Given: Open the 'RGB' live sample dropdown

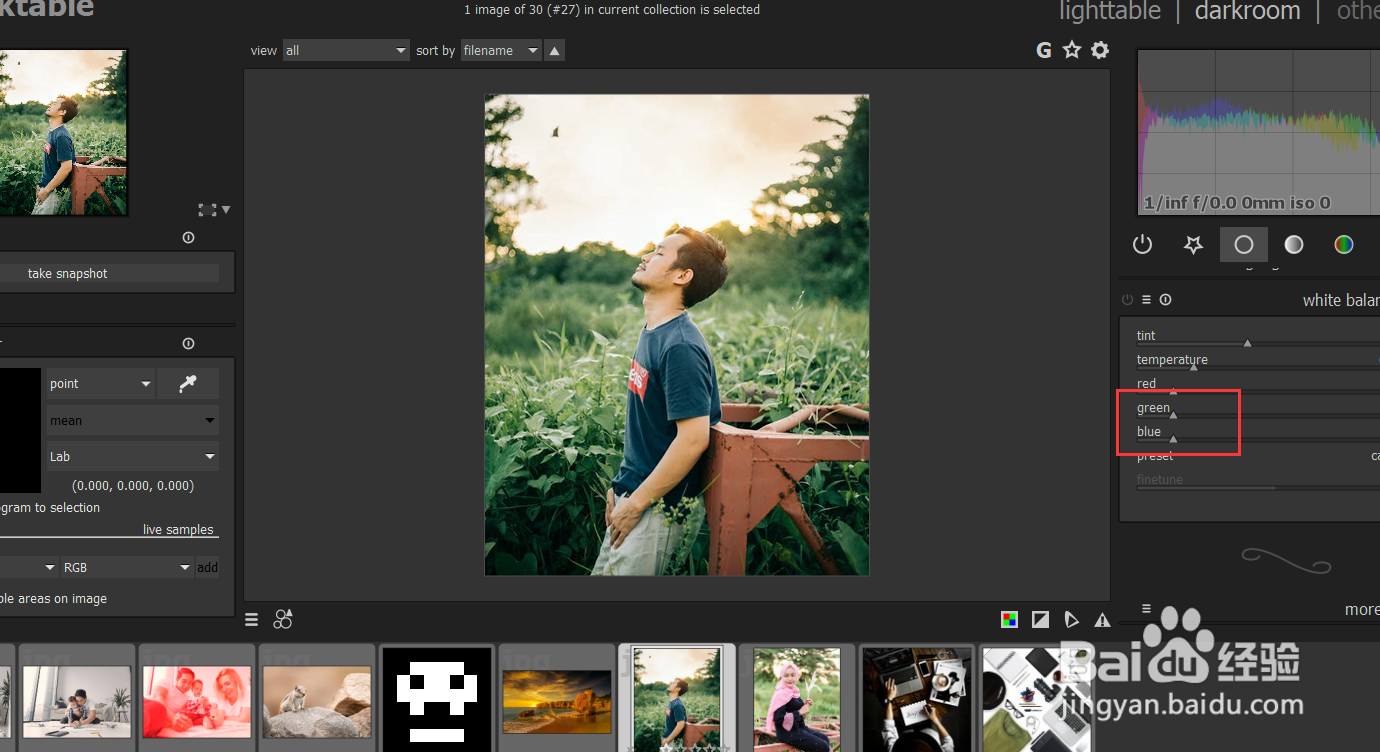Looking at the screenshot, I should tap(127, 567).
